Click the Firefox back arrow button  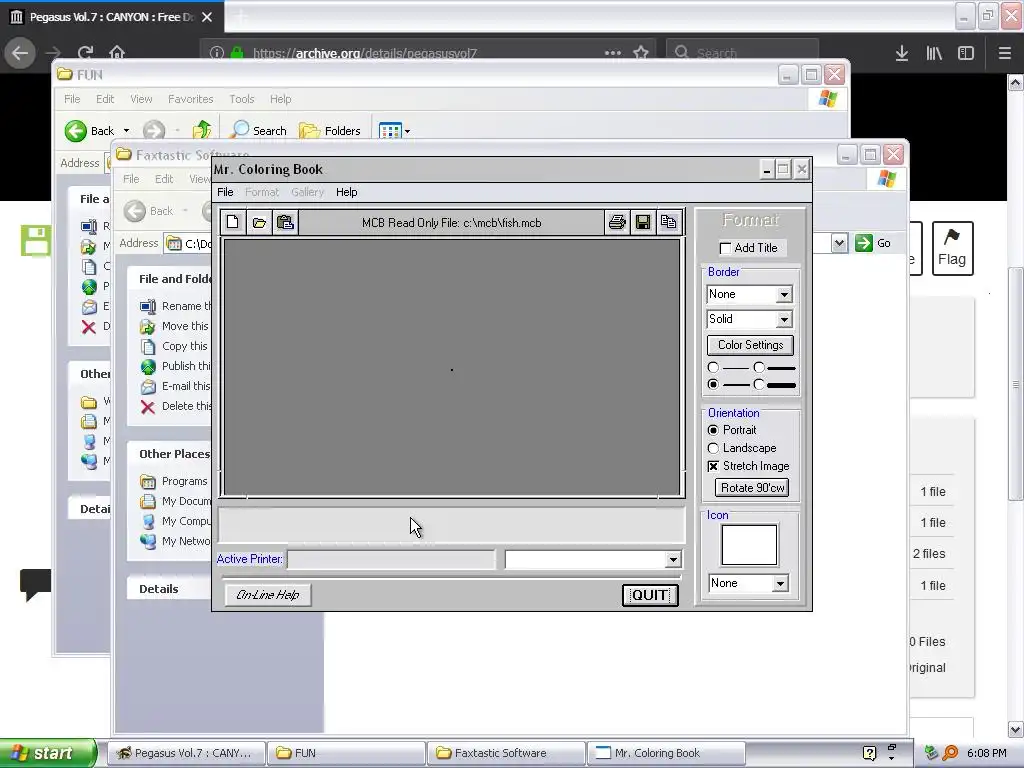click(20, 53)
